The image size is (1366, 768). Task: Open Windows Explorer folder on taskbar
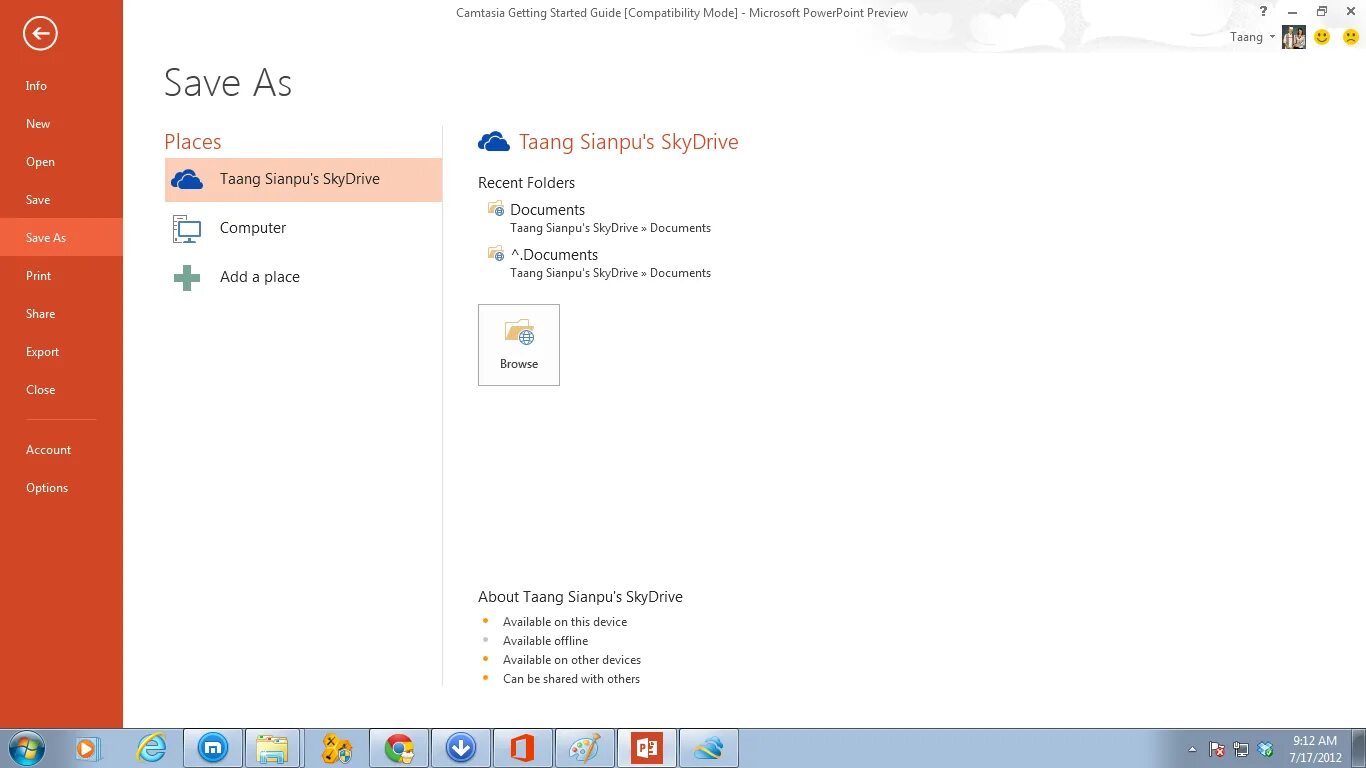click(x=272, y=748)
